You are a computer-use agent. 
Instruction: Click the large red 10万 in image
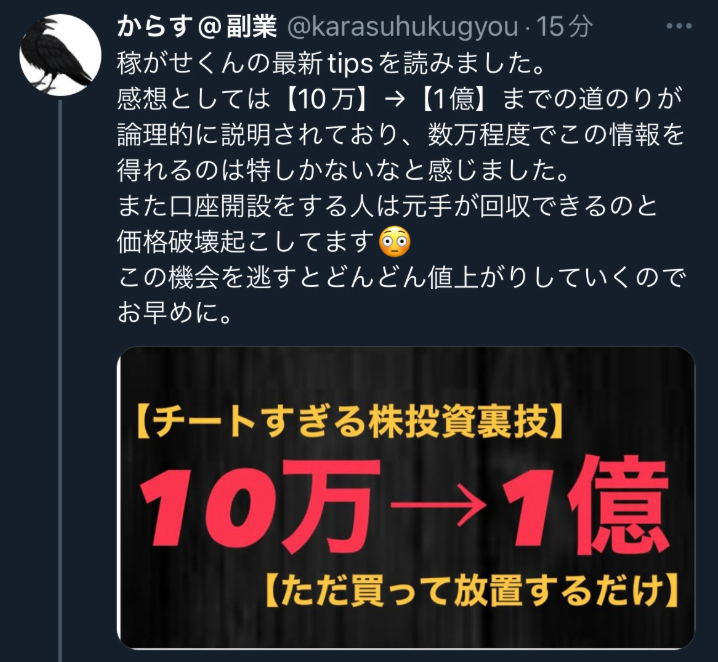[x=261, y=506]
